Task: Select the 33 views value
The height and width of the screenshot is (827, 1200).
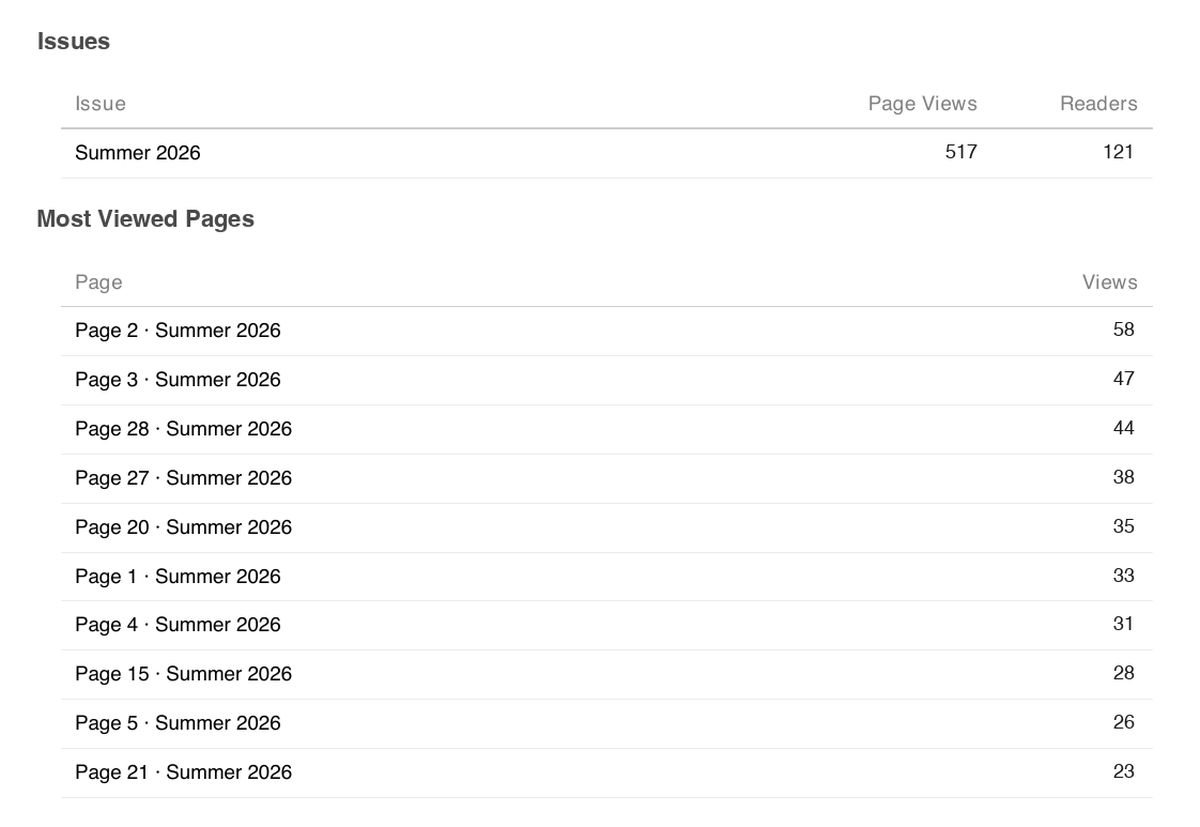Action: 1123,574
